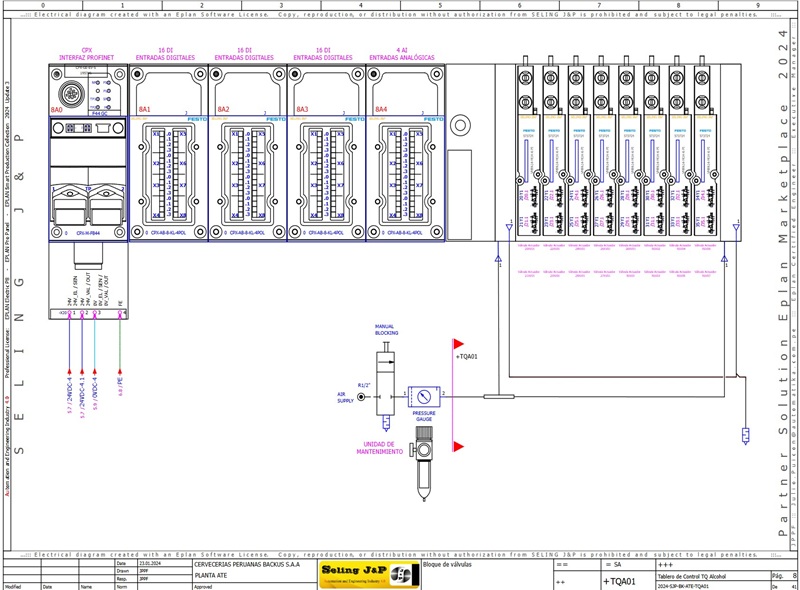Select the silencer symbol at bottom right
The width and height of the screenshot is (800, 590).
[745, 435]
